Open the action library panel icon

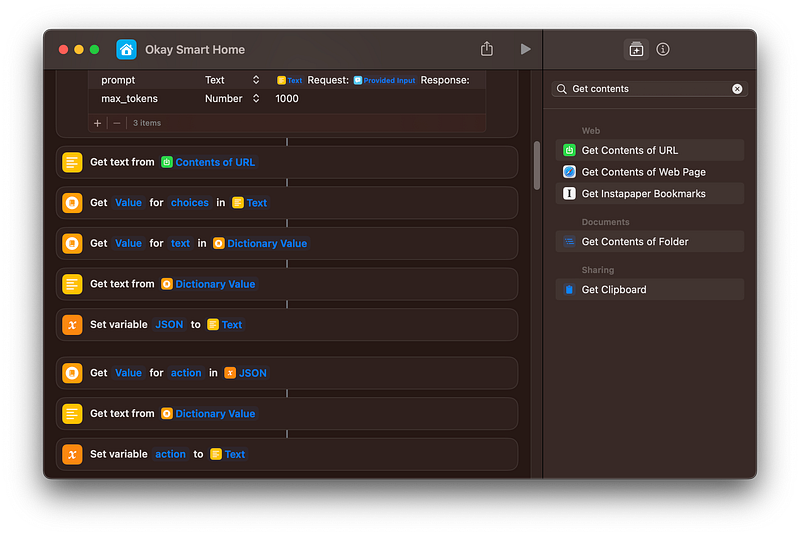click(636, 49)
